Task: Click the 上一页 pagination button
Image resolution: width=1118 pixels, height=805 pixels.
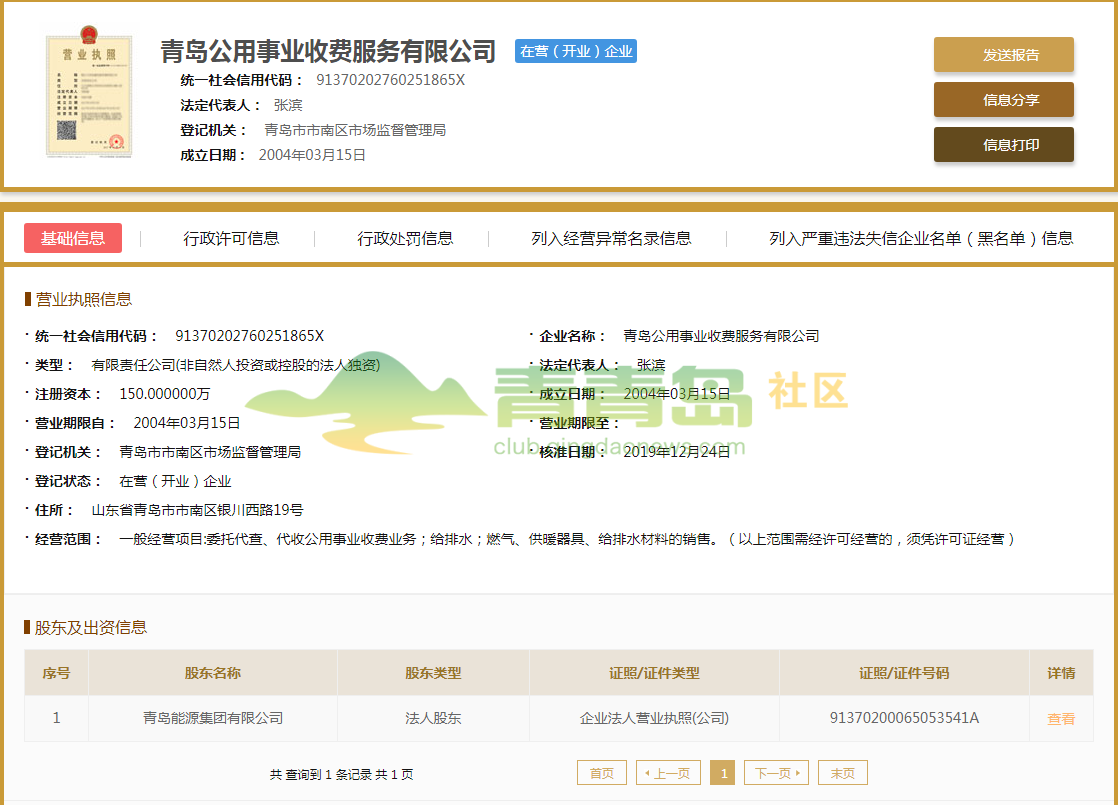Action: (668, 773)
